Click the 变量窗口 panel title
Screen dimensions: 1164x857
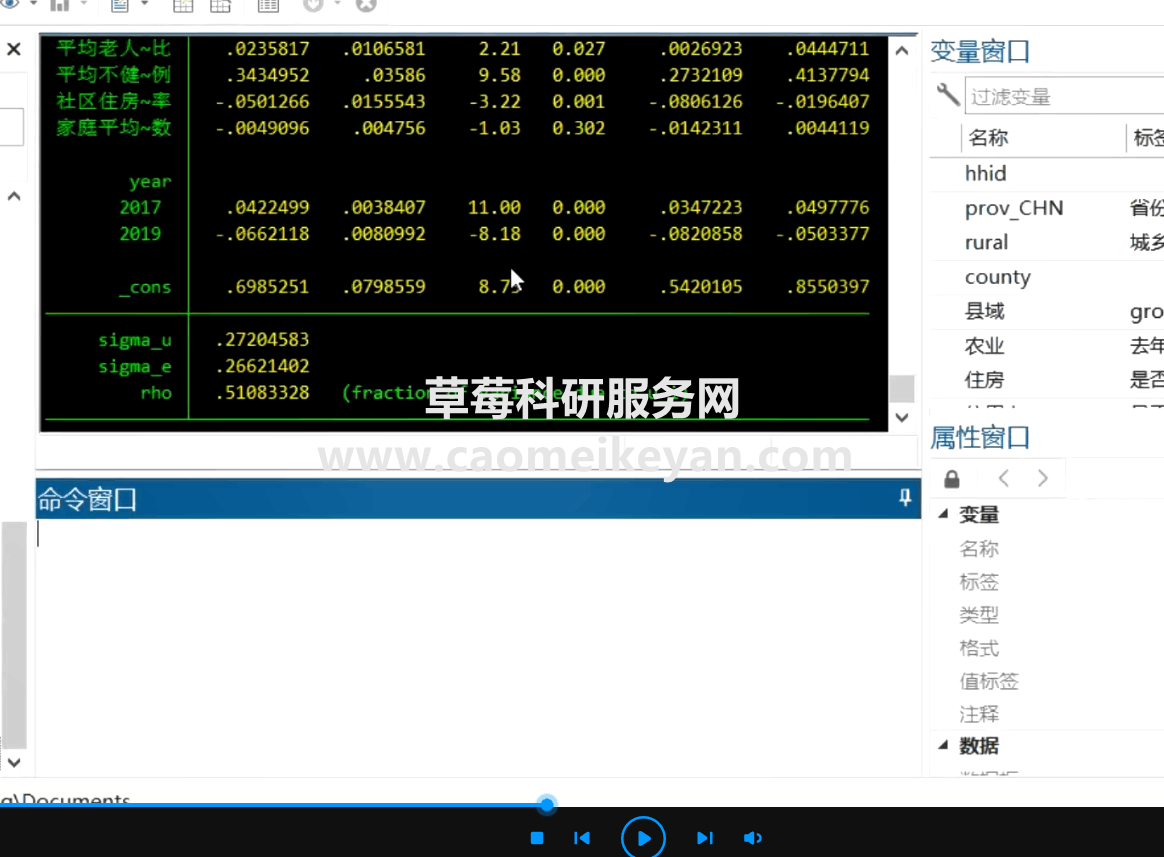980,52
